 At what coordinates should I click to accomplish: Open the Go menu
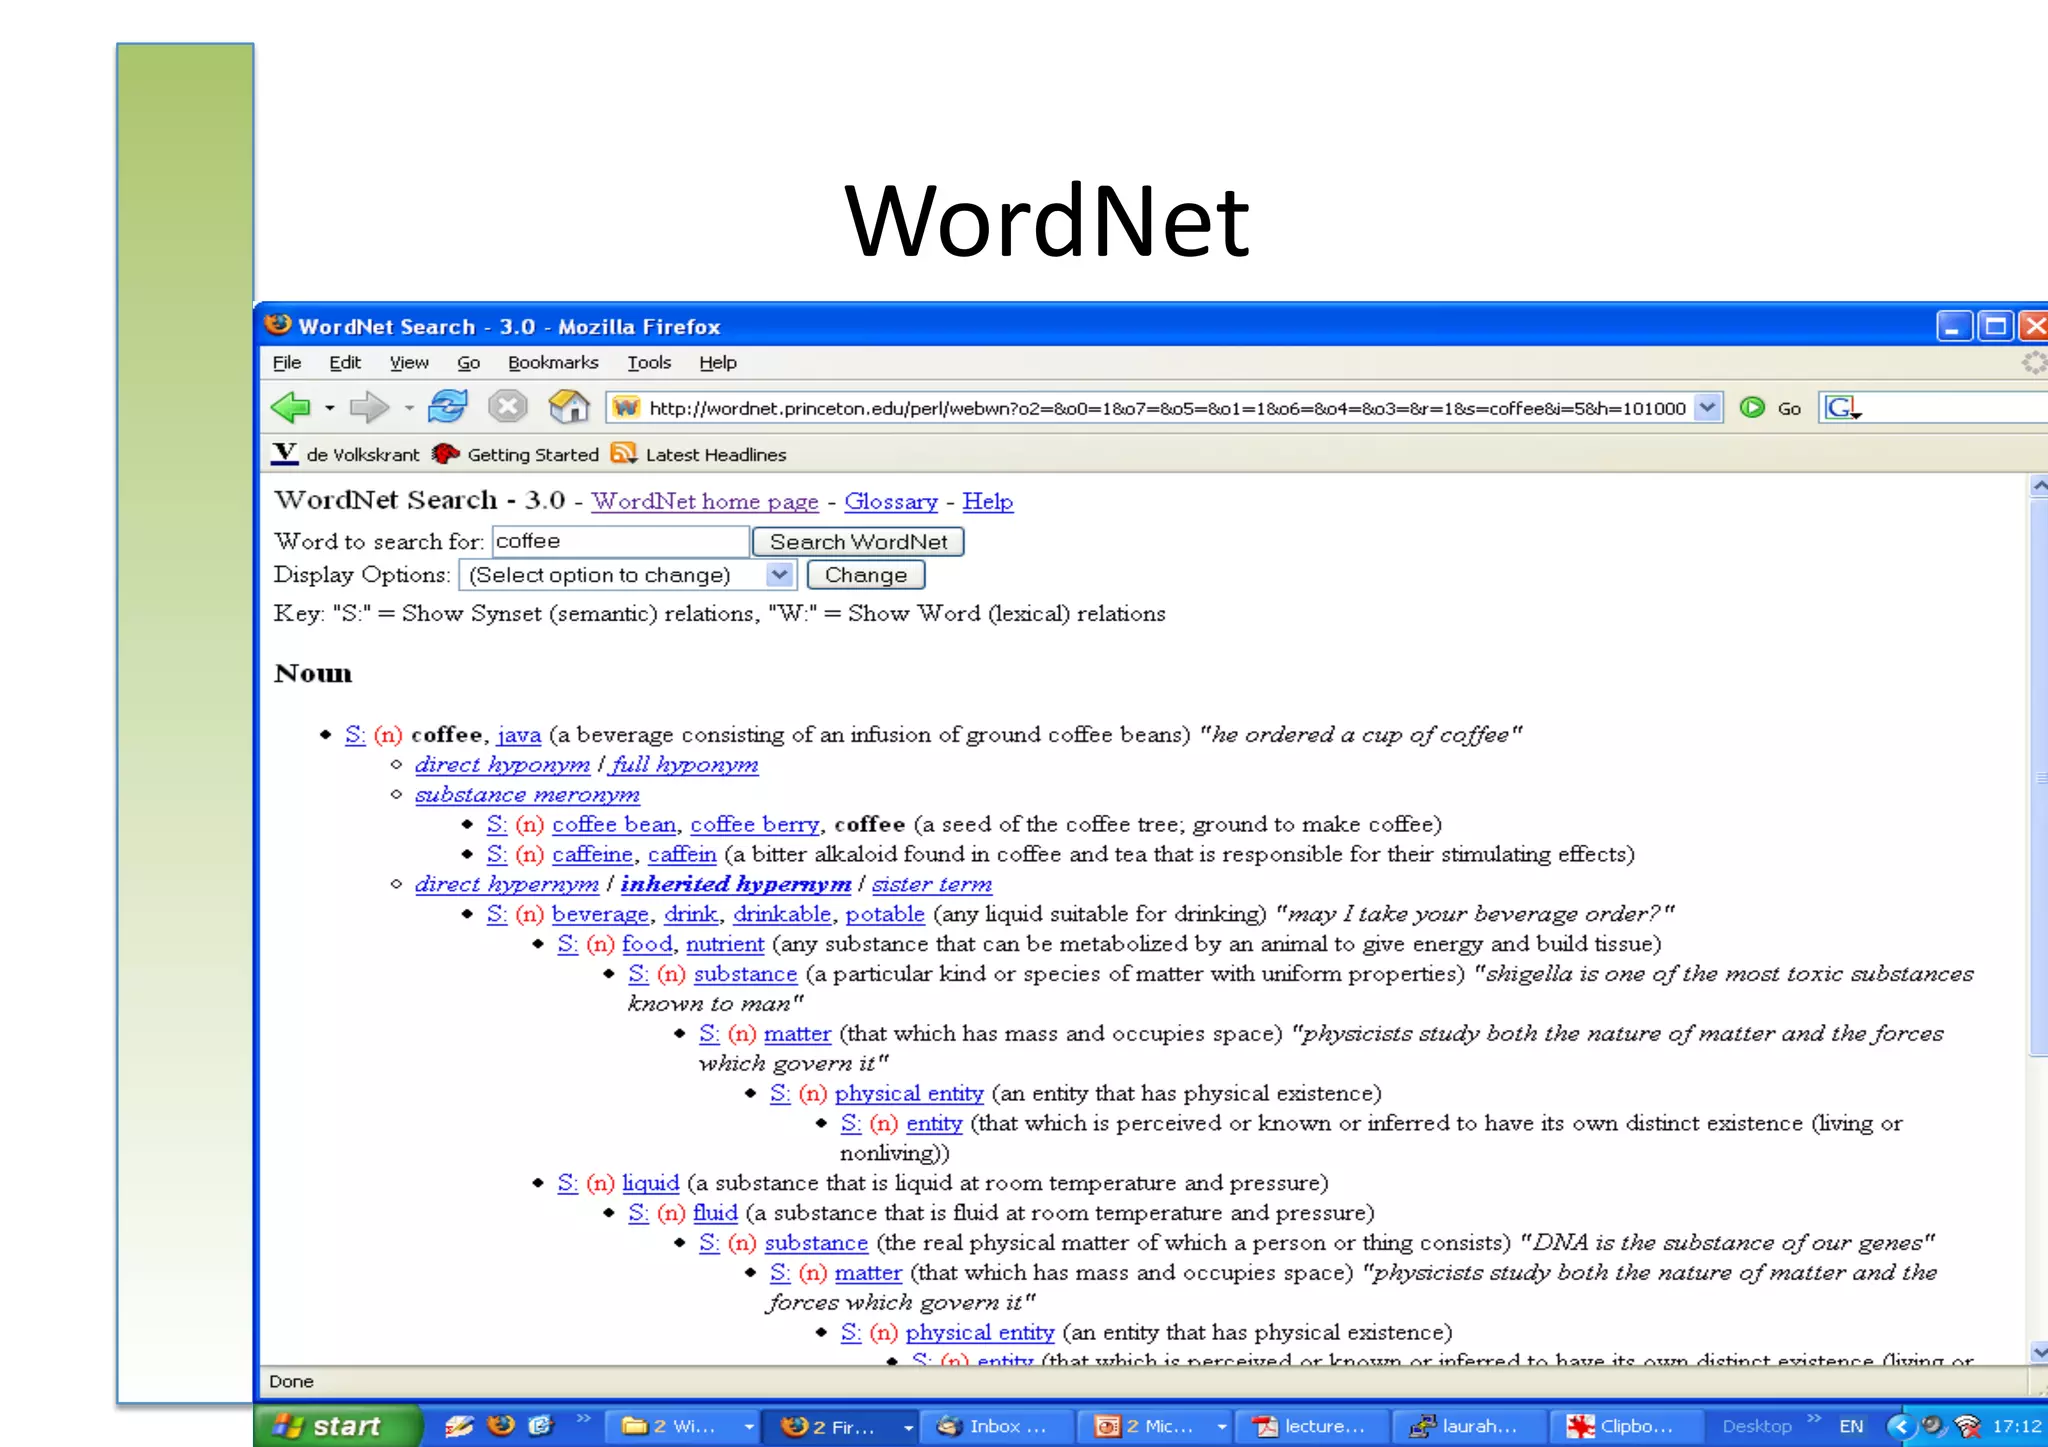(468, 362)
